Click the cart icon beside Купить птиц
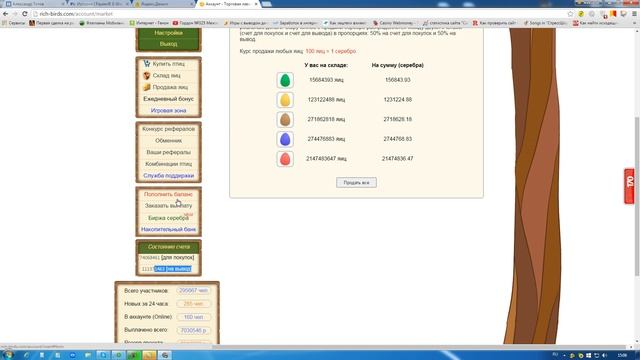This screenshot has height=360, width=640. point(147,64)
